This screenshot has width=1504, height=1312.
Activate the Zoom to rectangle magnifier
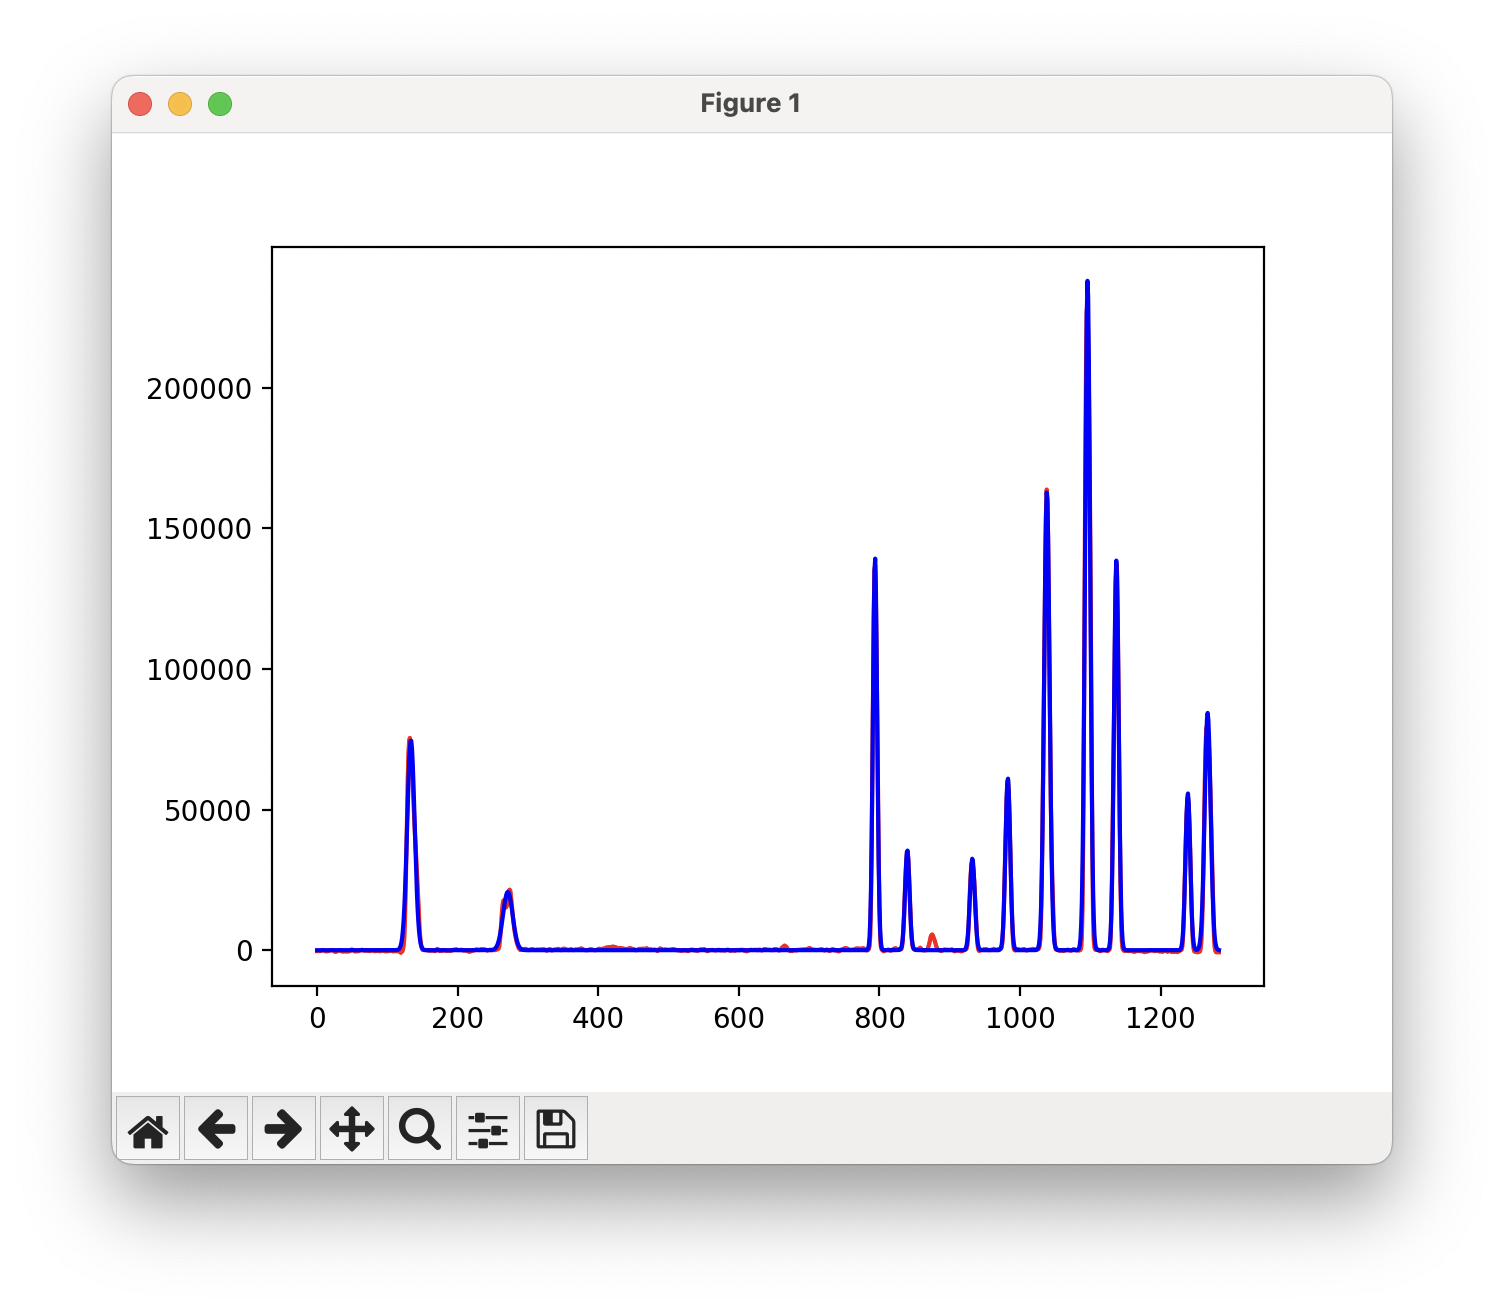coord(420,1129)
